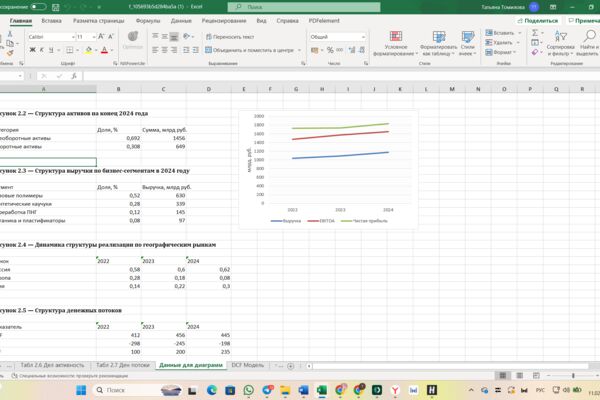Screen dimensions: 600x400
Task: Increase font size with large A icon
Action: coord(101,36)
